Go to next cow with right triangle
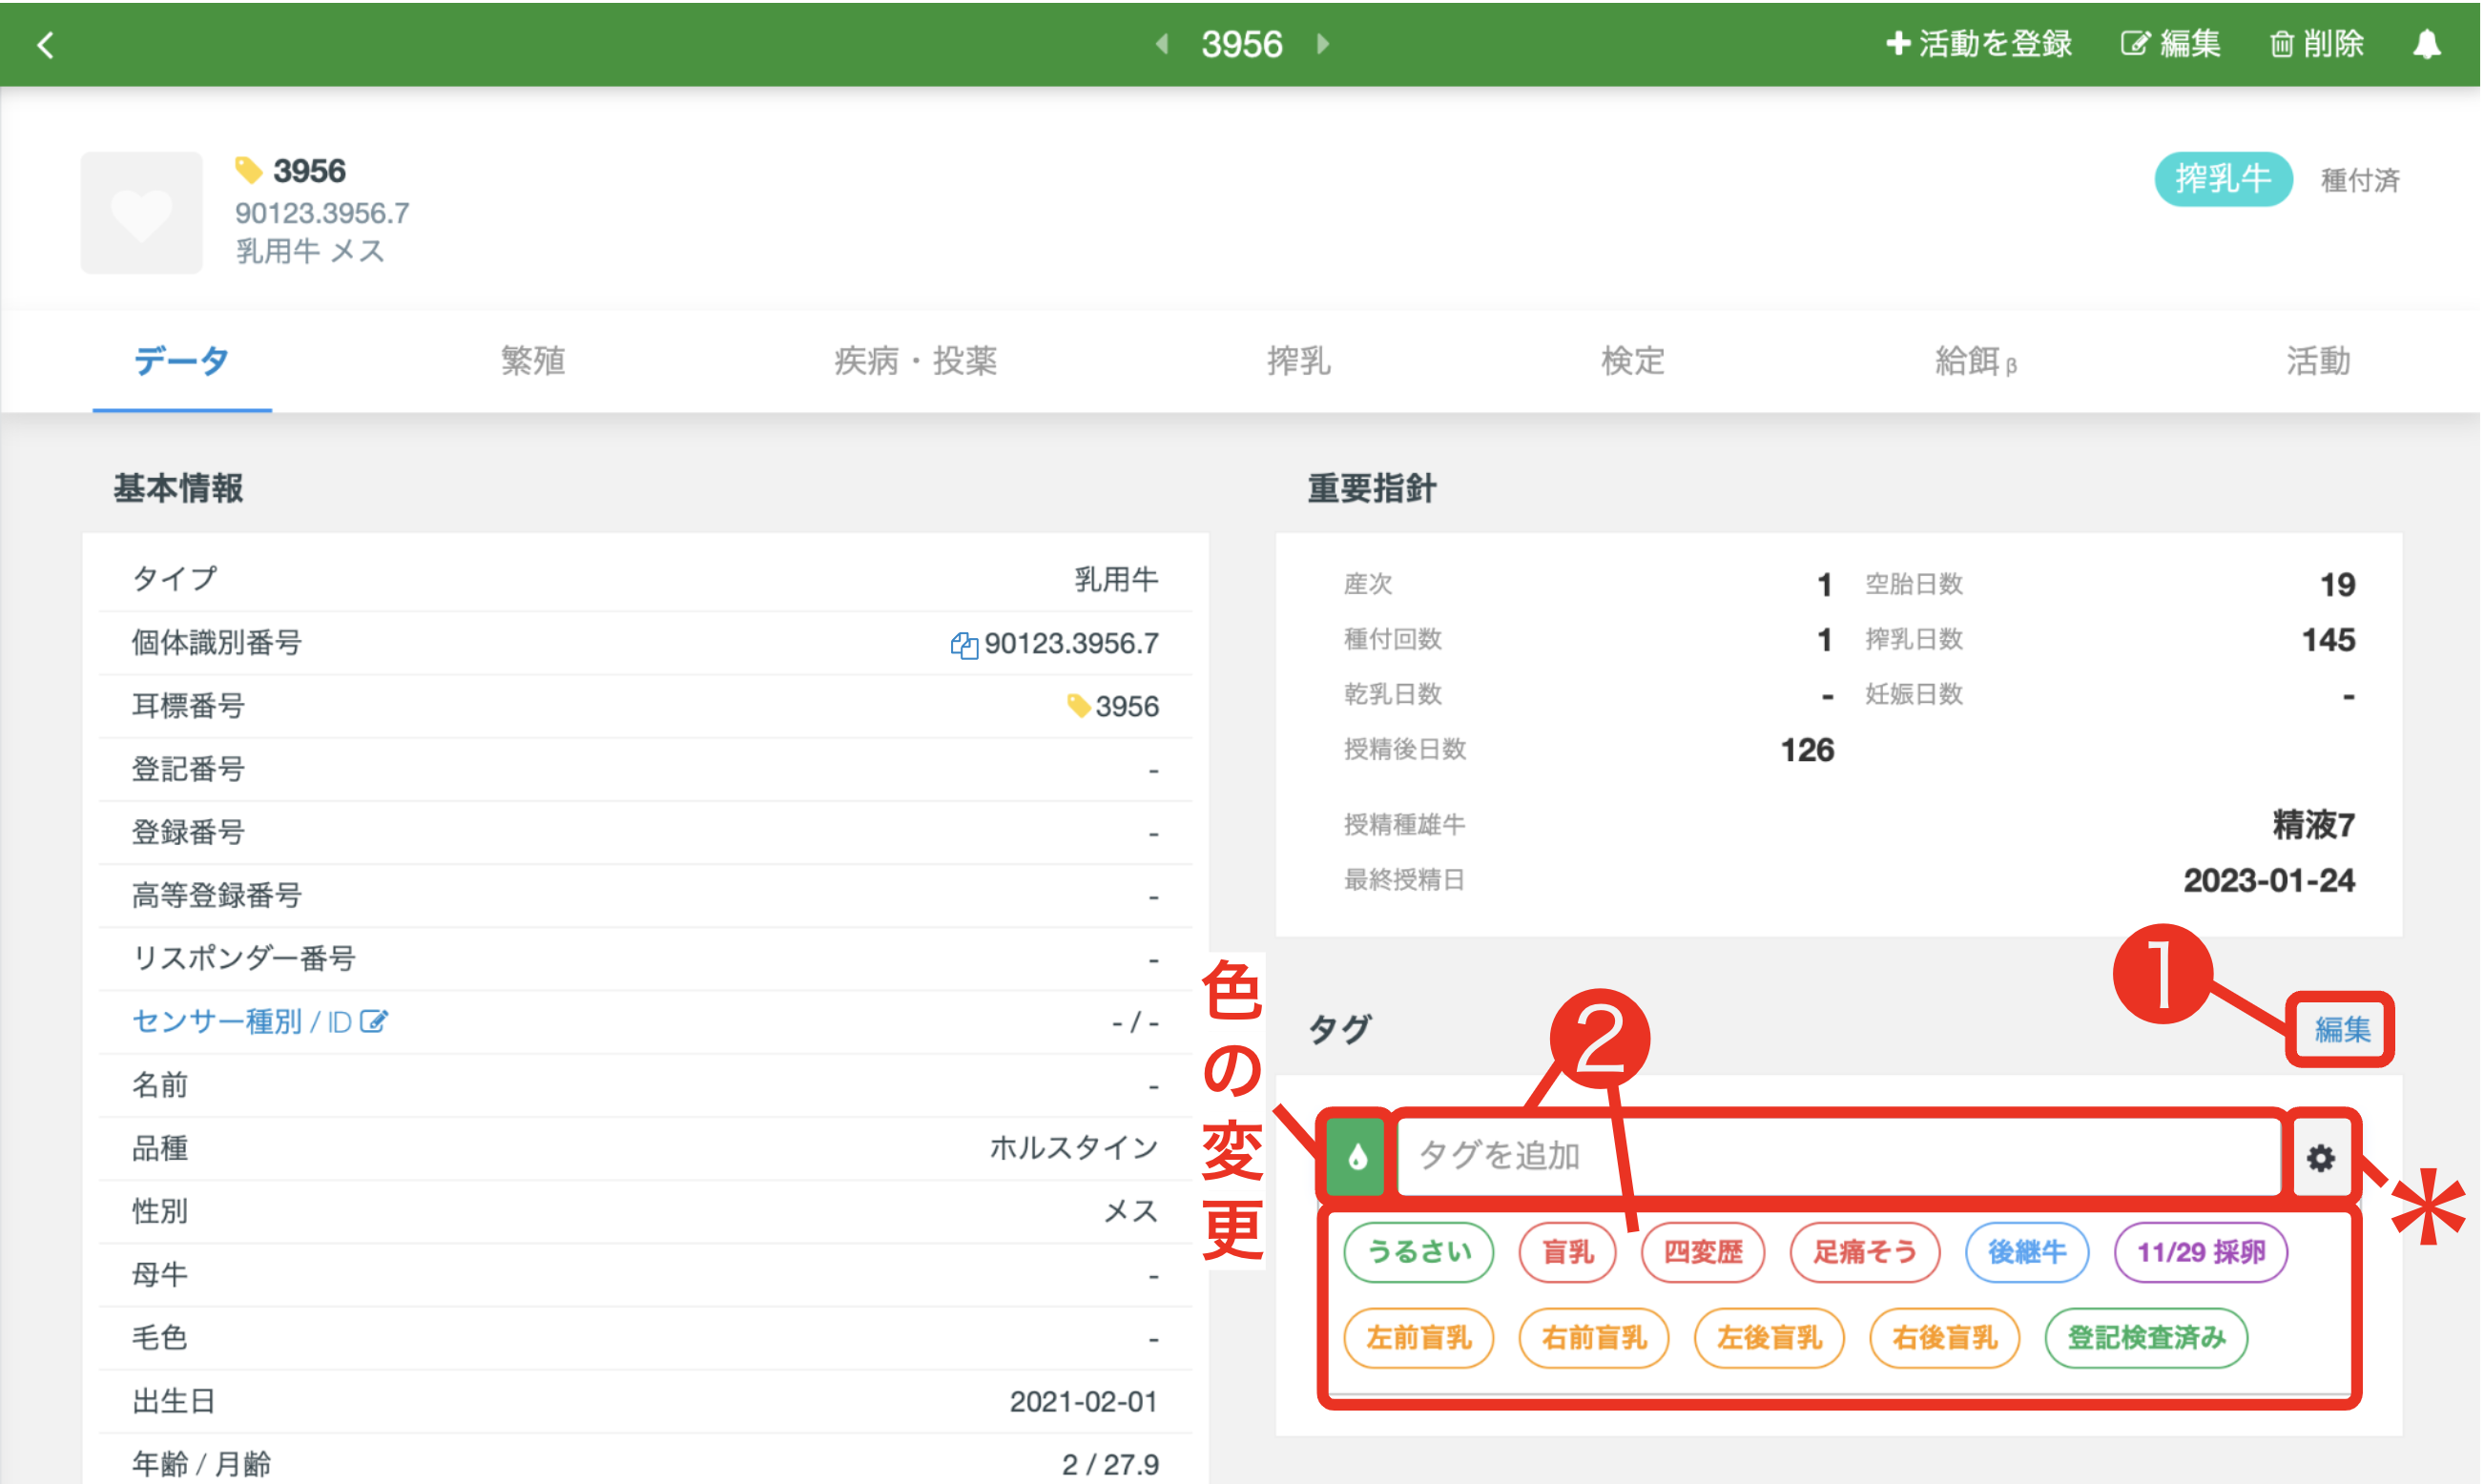2484x1484 pixels. (1323, 44)
